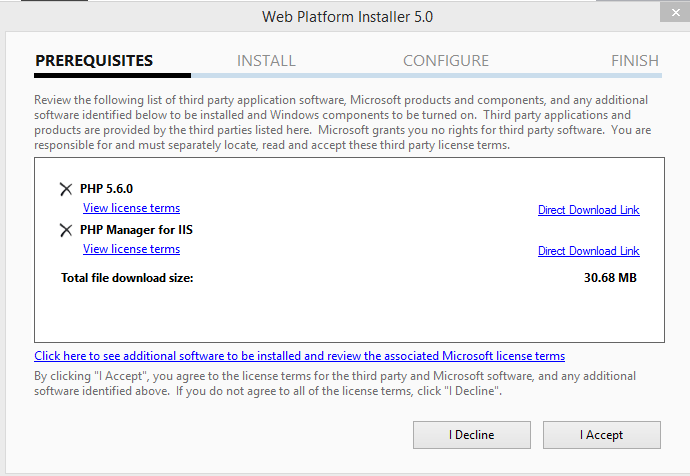Screen dimensions: 690x476
Task: Click the PHP Manager for IIS product name
Action: (x=136, y=230)
